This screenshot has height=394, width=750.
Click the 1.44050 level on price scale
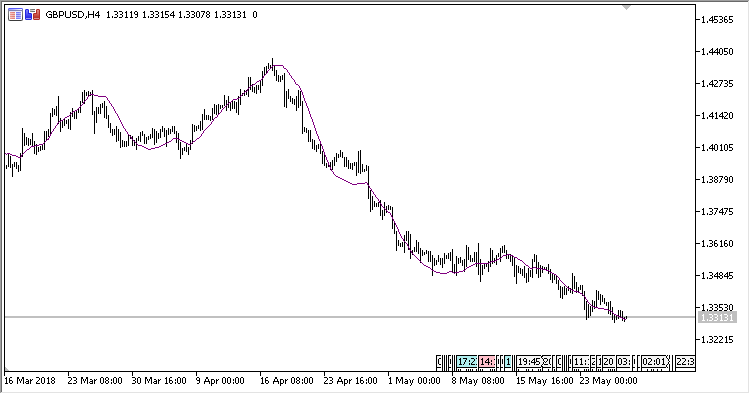pyautogui.click(x=717, y=52)
